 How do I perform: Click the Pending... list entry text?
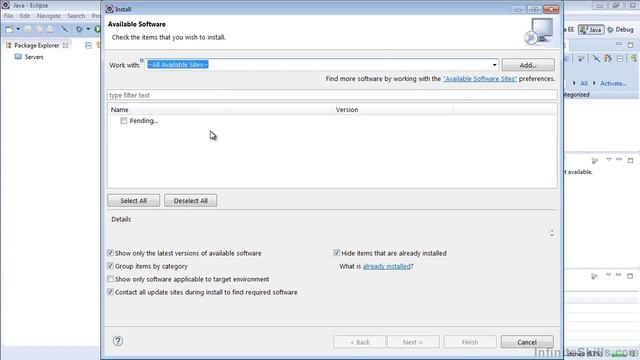click(144, 121)
